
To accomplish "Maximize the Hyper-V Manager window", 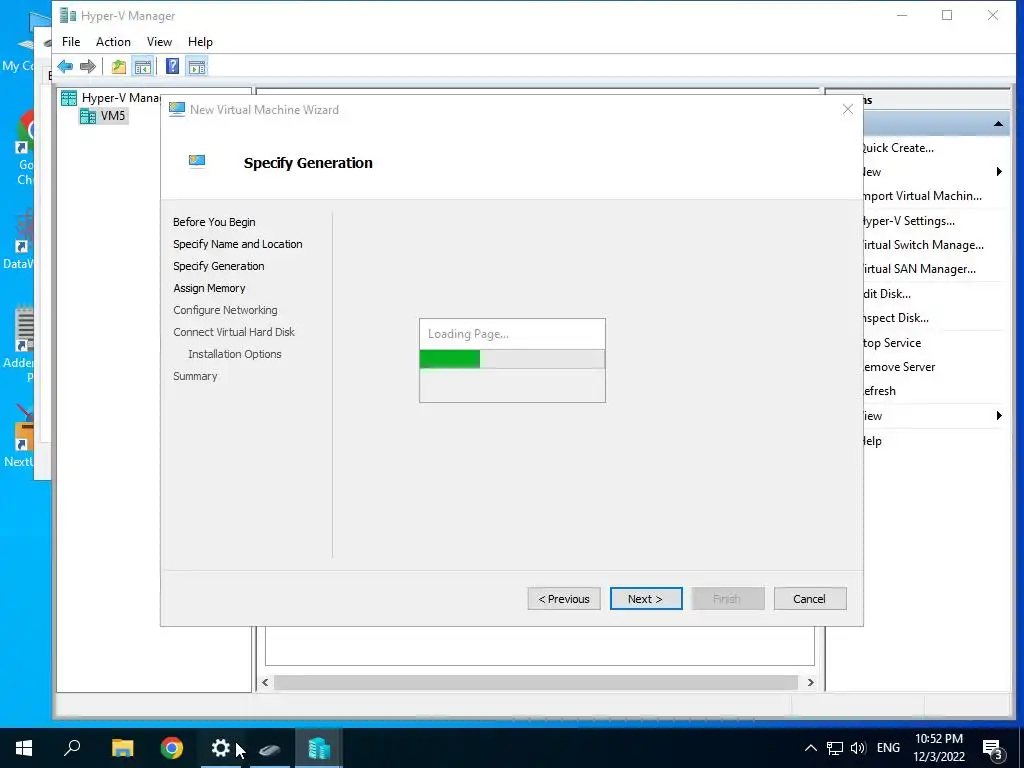I will (x=947, y=16).
